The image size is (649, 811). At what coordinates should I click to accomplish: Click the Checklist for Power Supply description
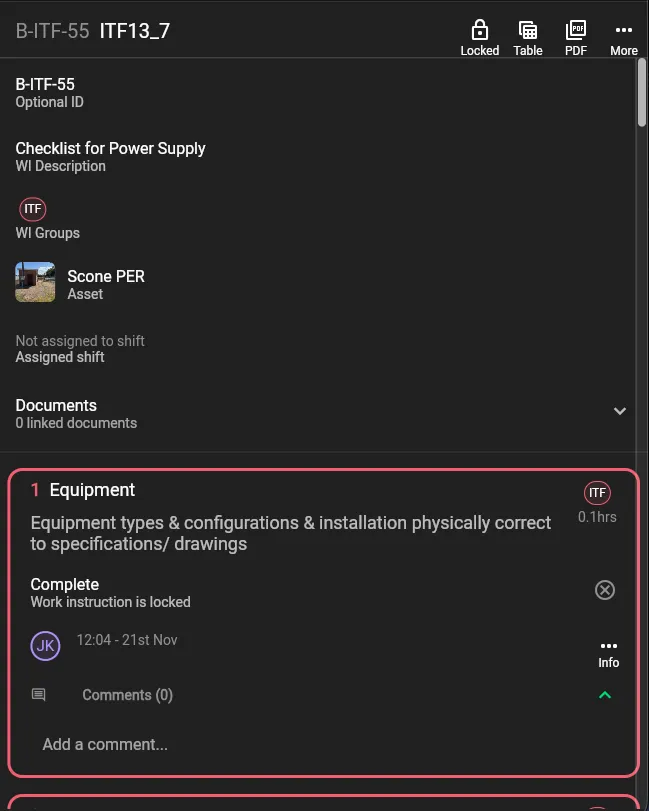point(110,148)
